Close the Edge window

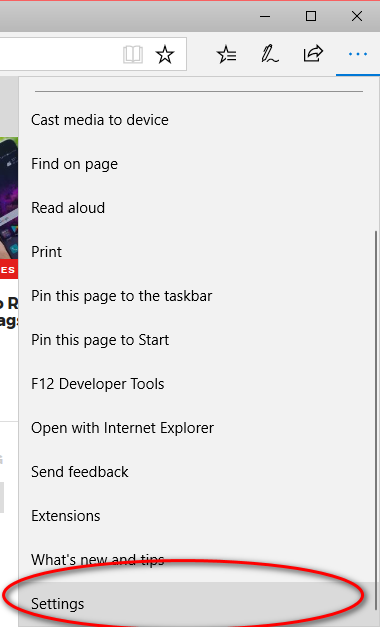pyautogui.click(x=357, y=16)
